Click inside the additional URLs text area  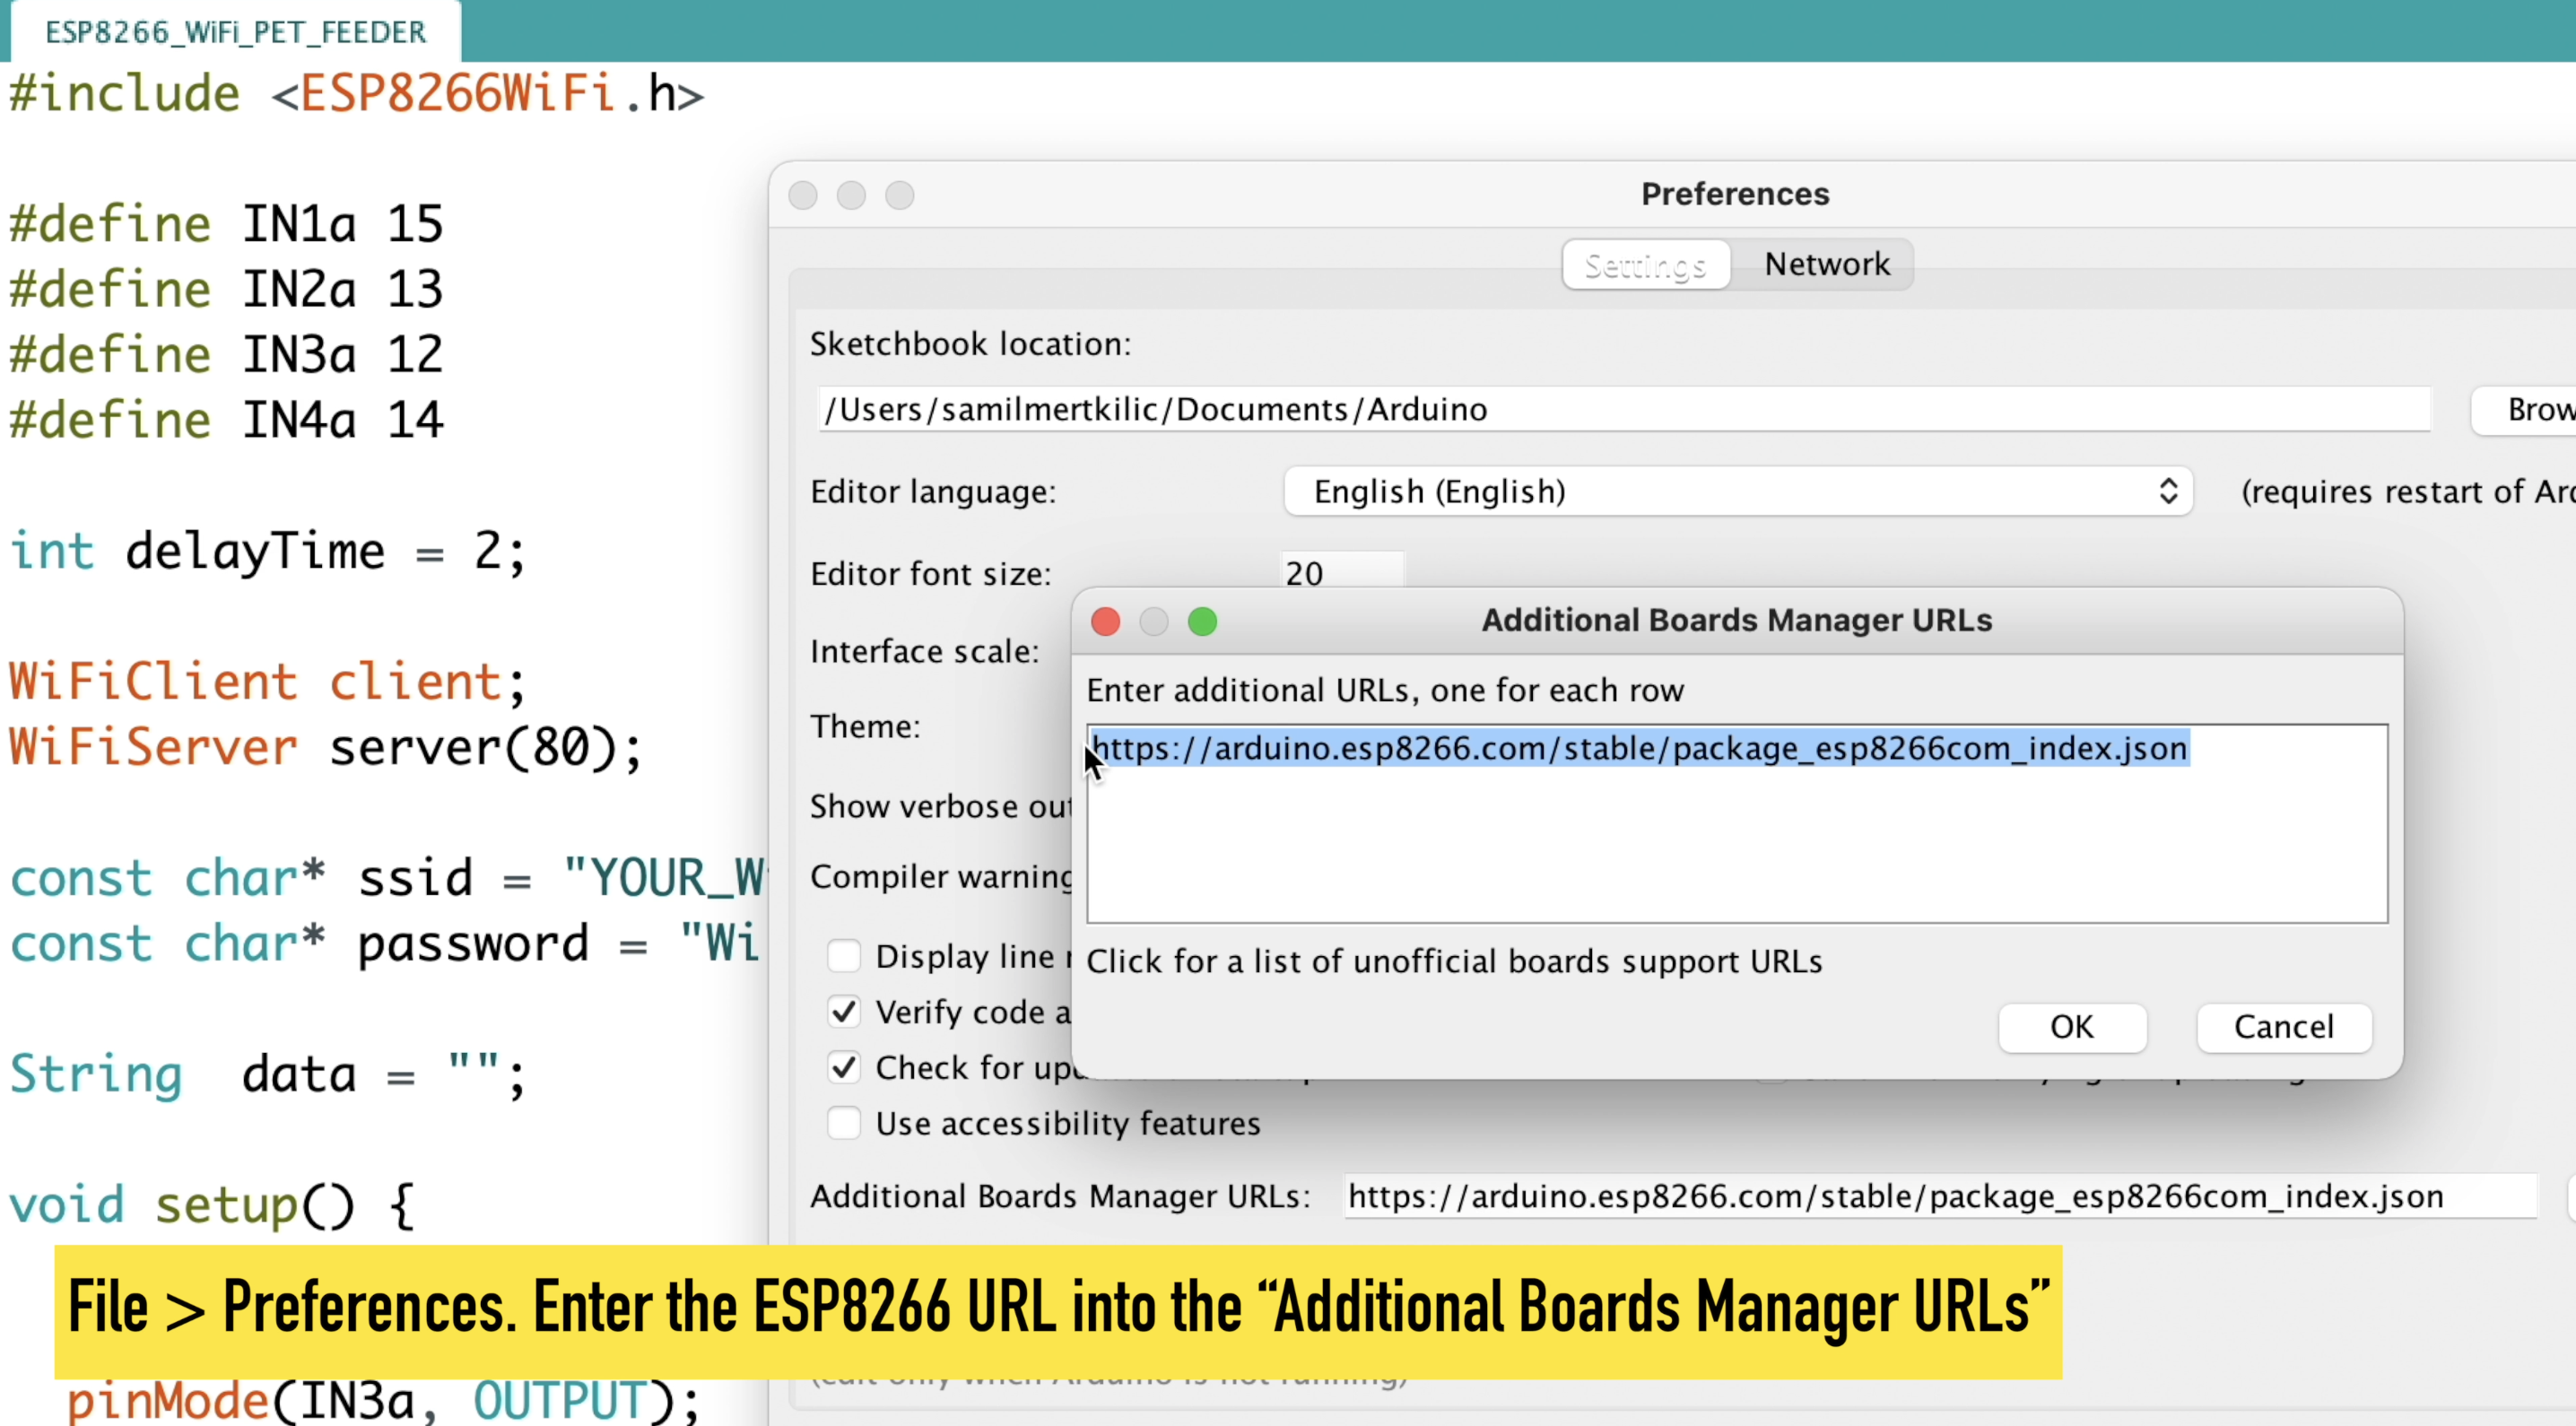(1737, 823)
